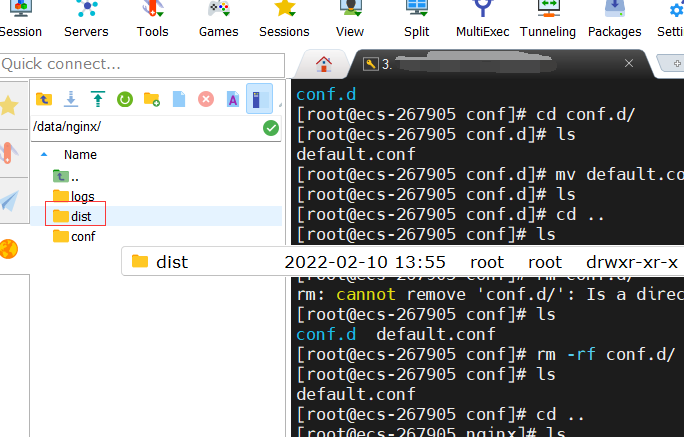684x437 pixels.
Task: Open the Sessions star icon
Action: tap(285, 9)
